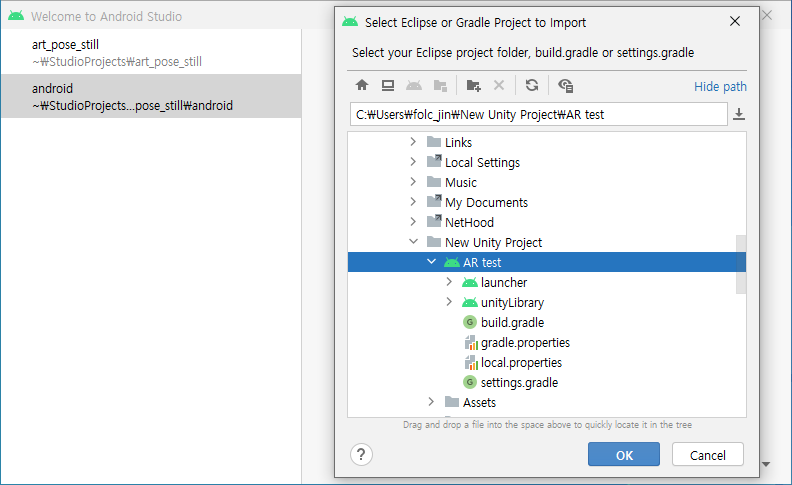
Task: Collapse the New Unity Project folder
Action: [413, 242]
